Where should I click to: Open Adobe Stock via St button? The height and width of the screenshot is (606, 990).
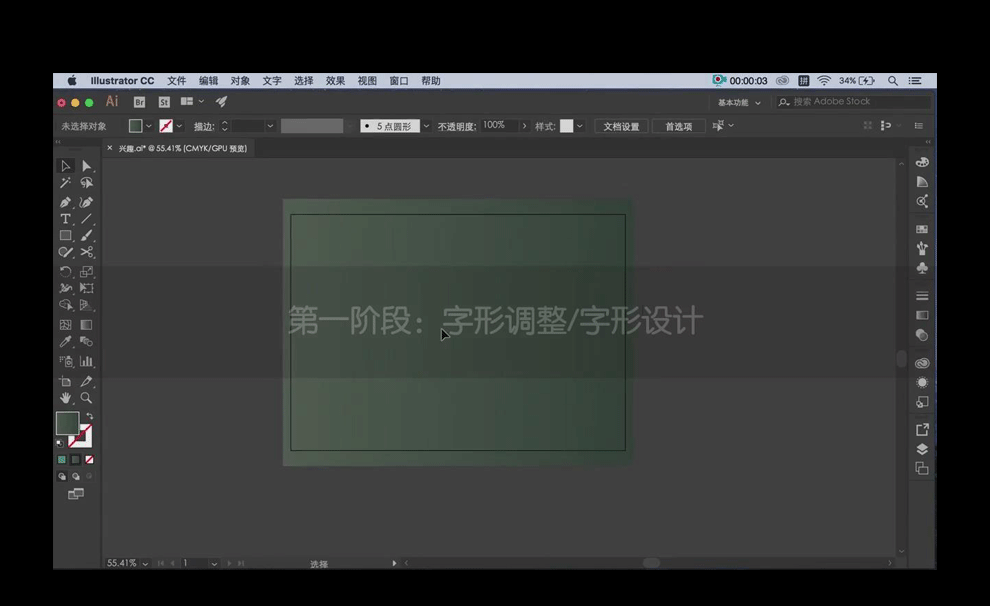(x=164, y=102)
